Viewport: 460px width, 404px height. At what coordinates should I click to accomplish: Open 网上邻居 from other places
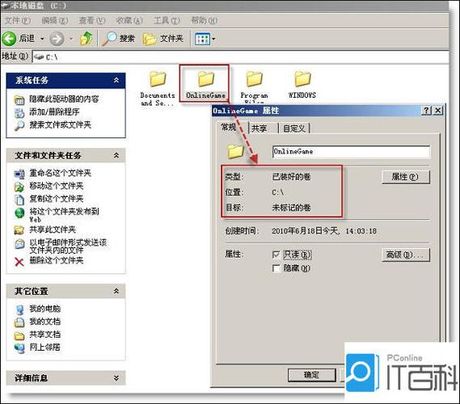click(x=45, y=347)
